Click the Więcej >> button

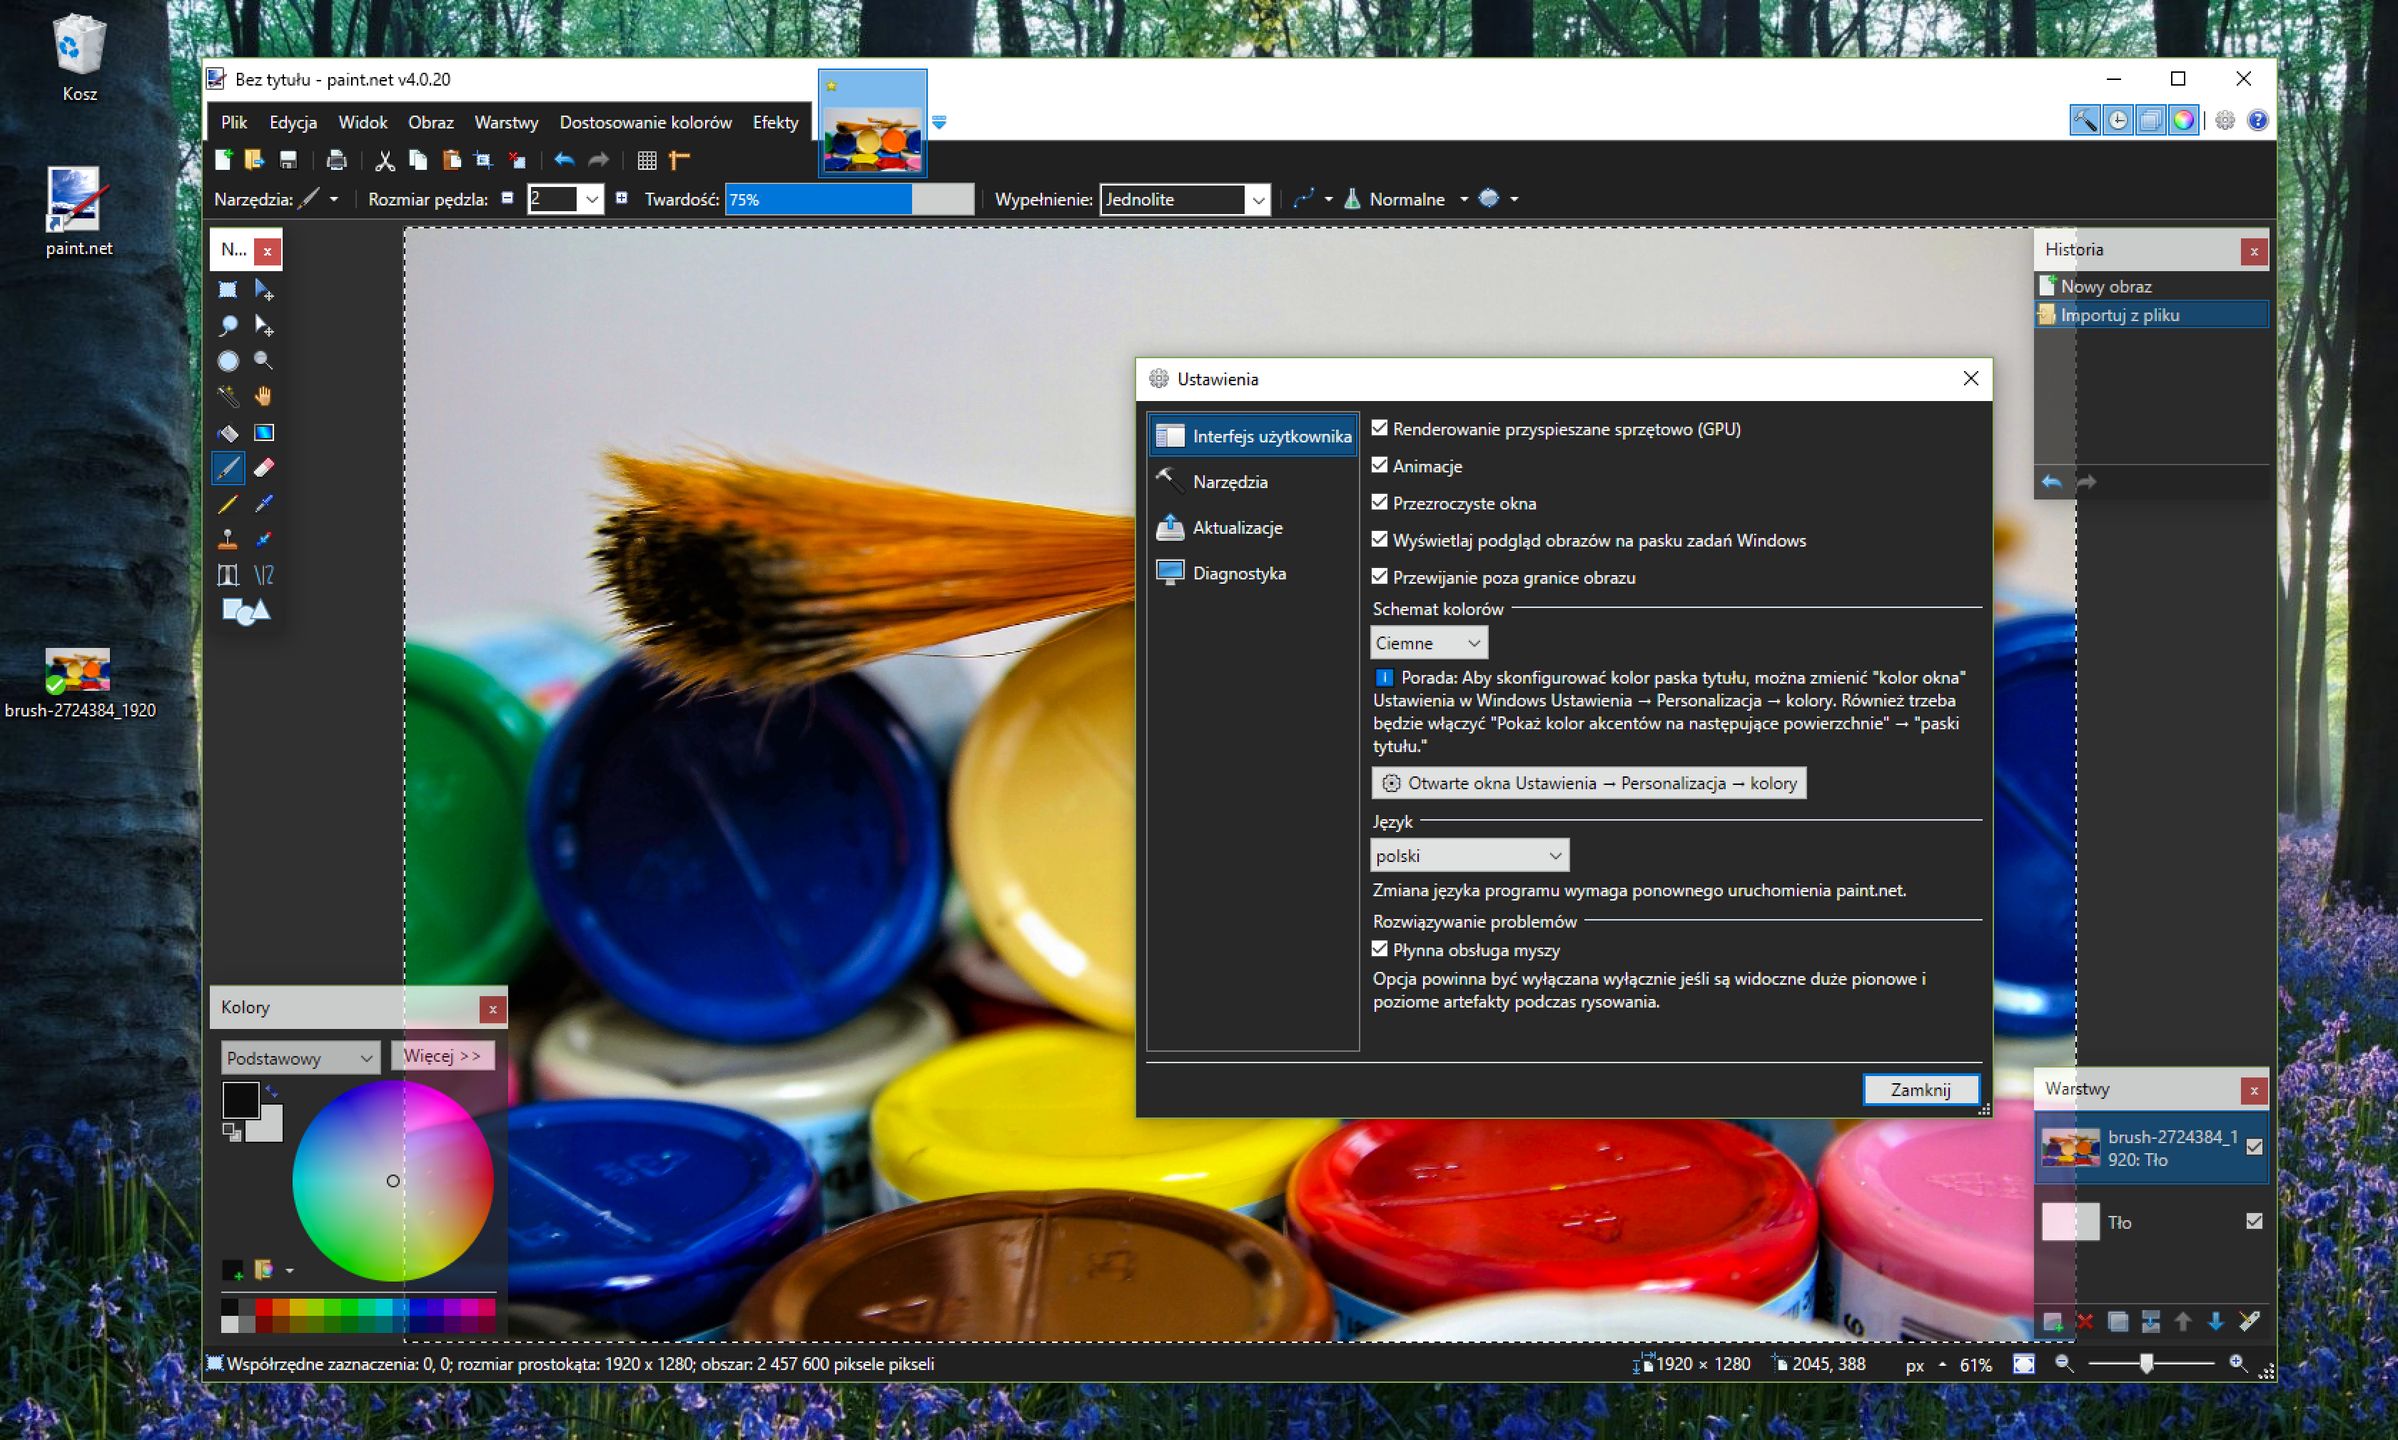coord(442,1056)
